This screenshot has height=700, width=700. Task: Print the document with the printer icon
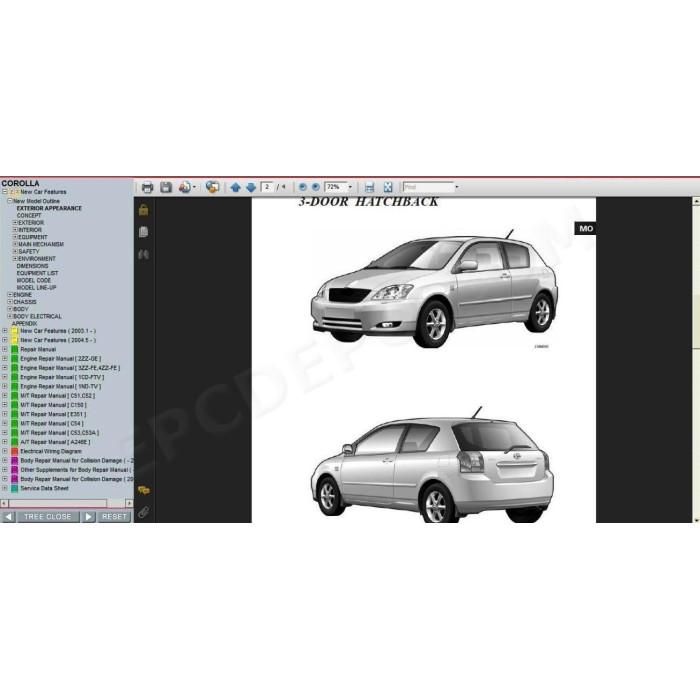point(147,187)
